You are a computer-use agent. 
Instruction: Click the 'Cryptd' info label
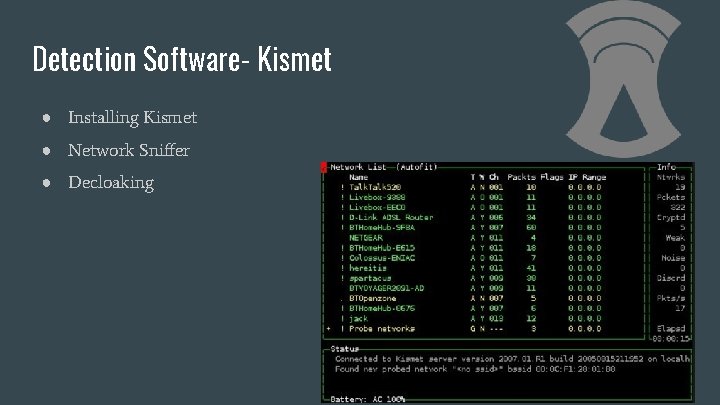click(671, 218)
